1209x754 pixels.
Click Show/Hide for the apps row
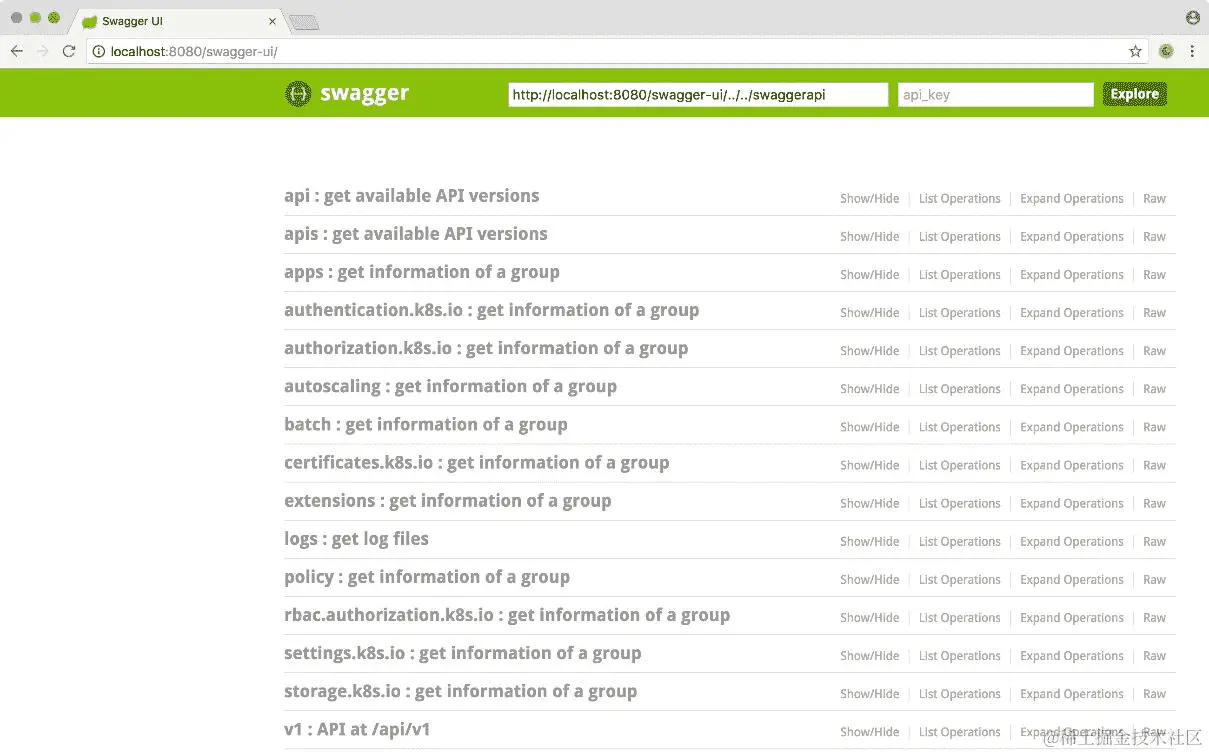tap(869, 275)
